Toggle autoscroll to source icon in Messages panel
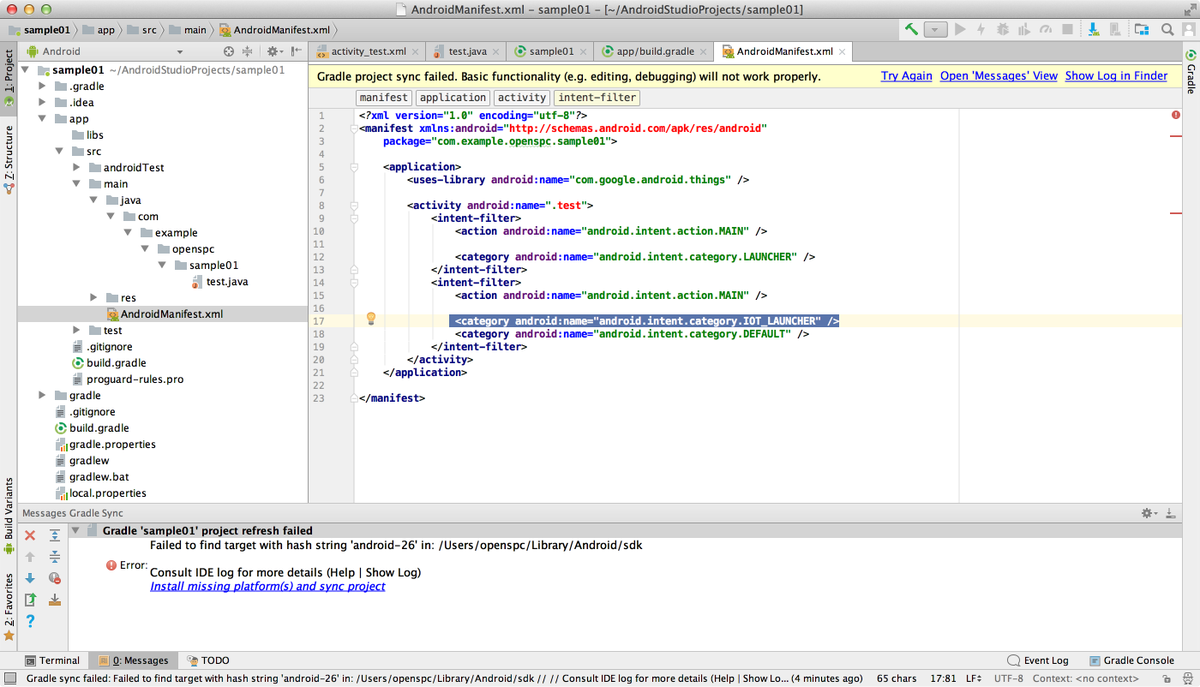The height and width of the screenshot is (687, 1200). [x=55, y=600]
